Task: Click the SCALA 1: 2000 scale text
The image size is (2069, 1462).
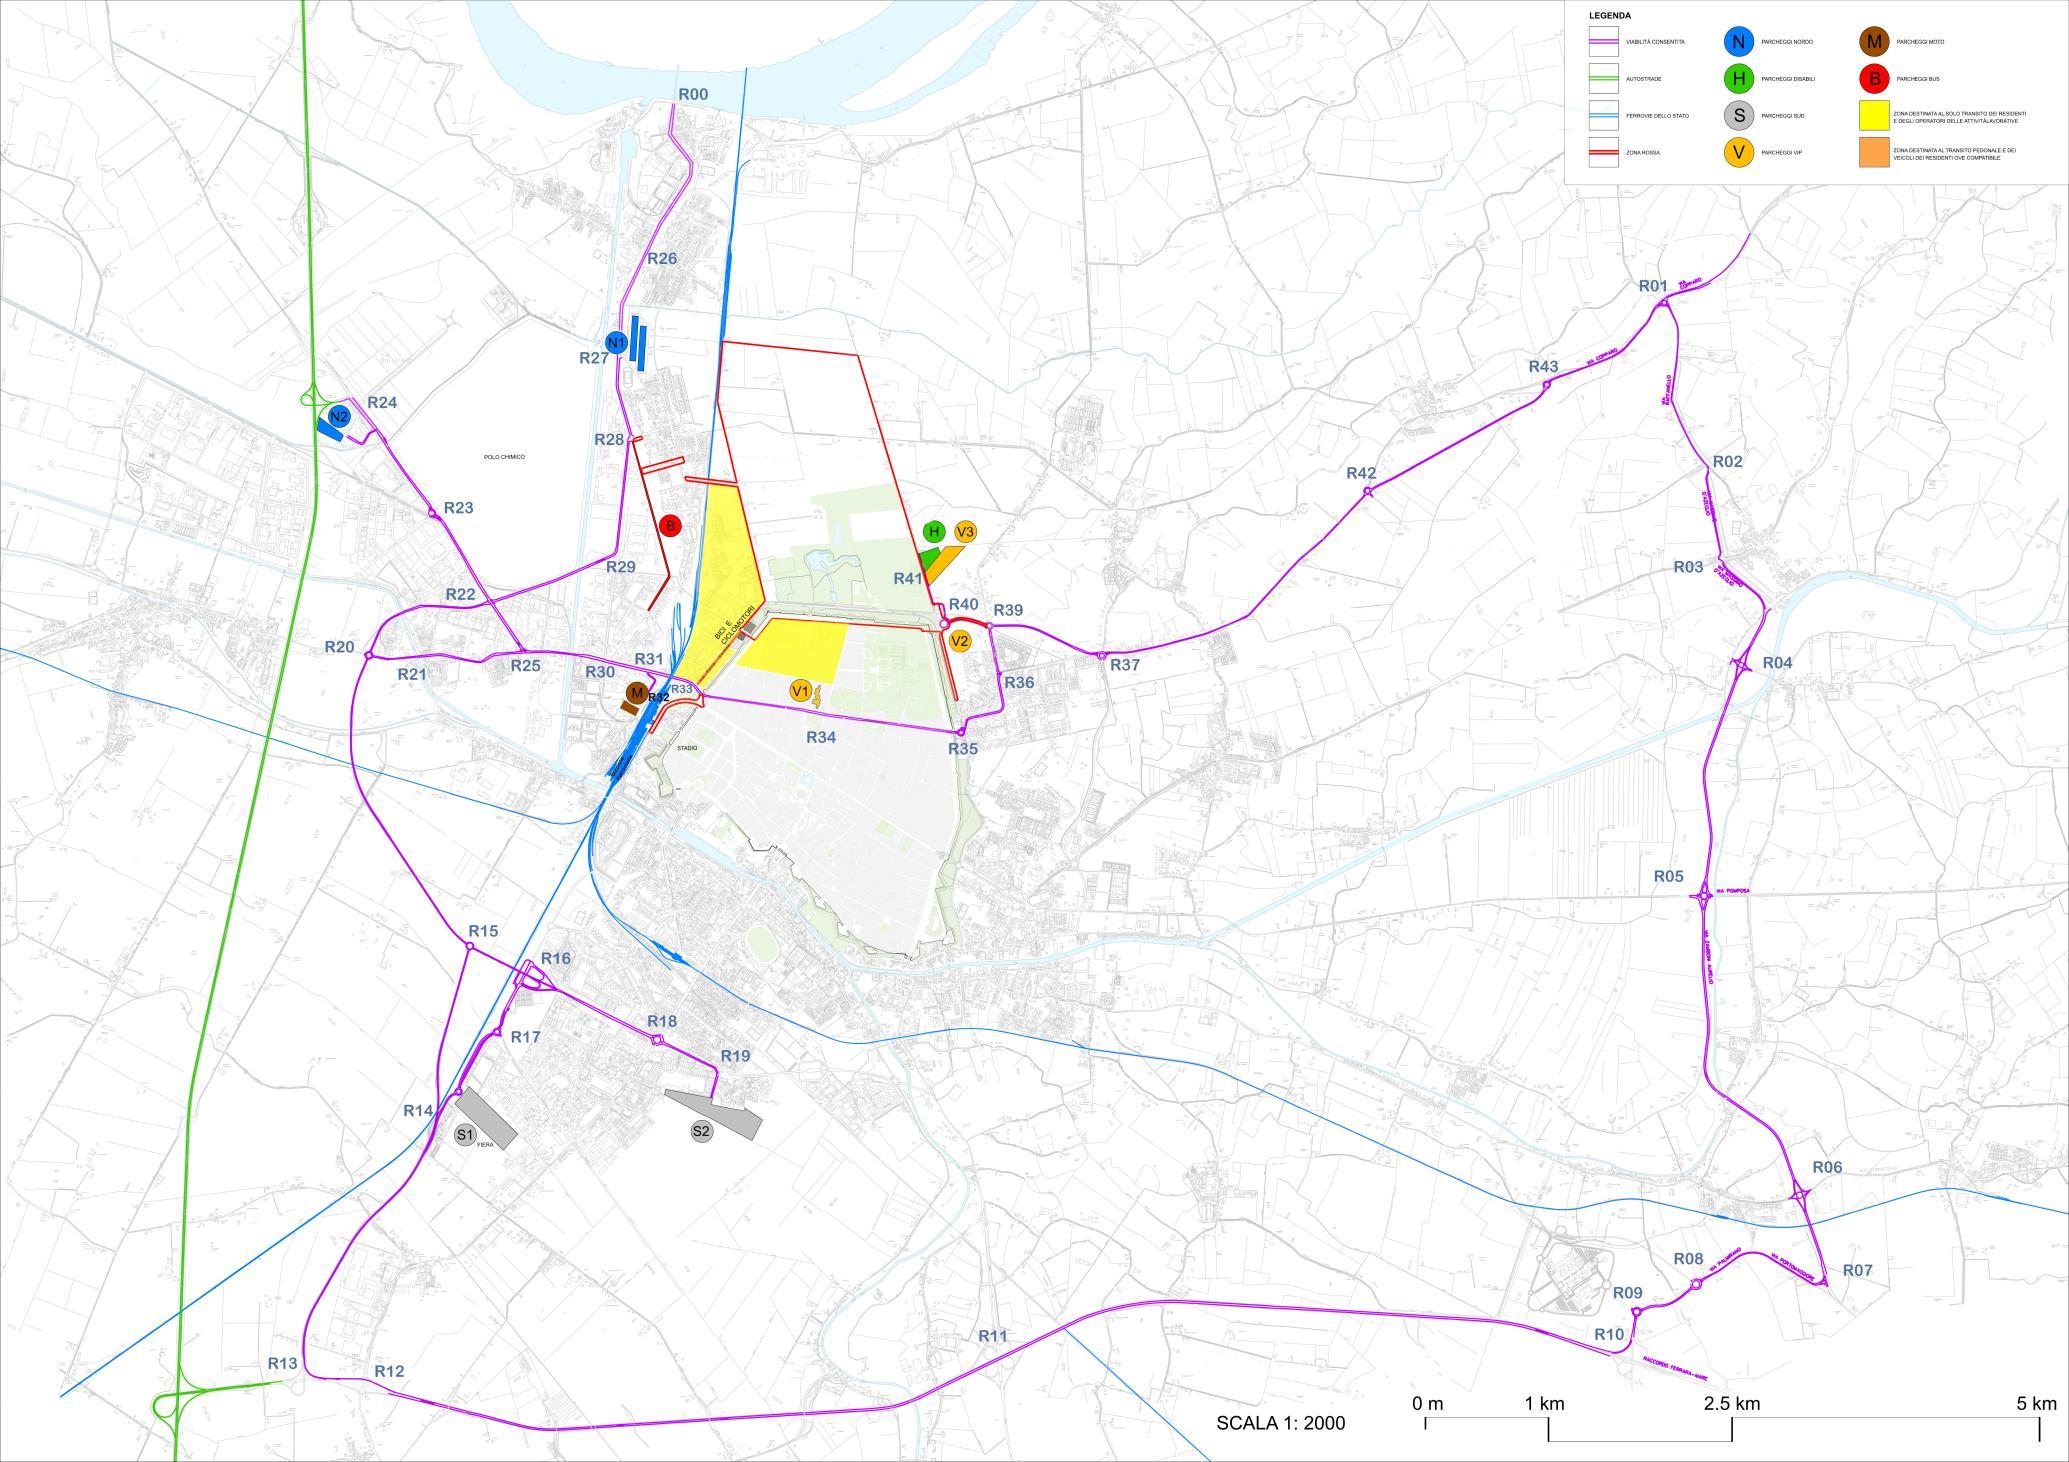Action: tap(1281, 1423)
